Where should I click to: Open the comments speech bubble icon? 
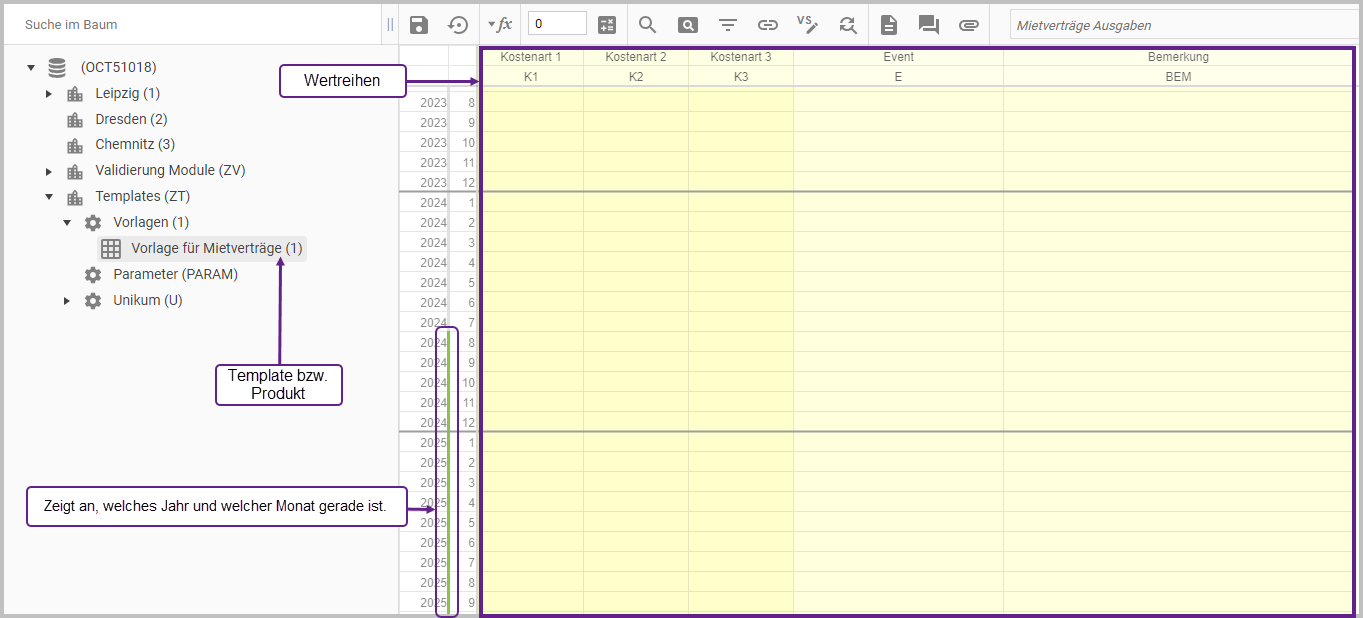928,25
